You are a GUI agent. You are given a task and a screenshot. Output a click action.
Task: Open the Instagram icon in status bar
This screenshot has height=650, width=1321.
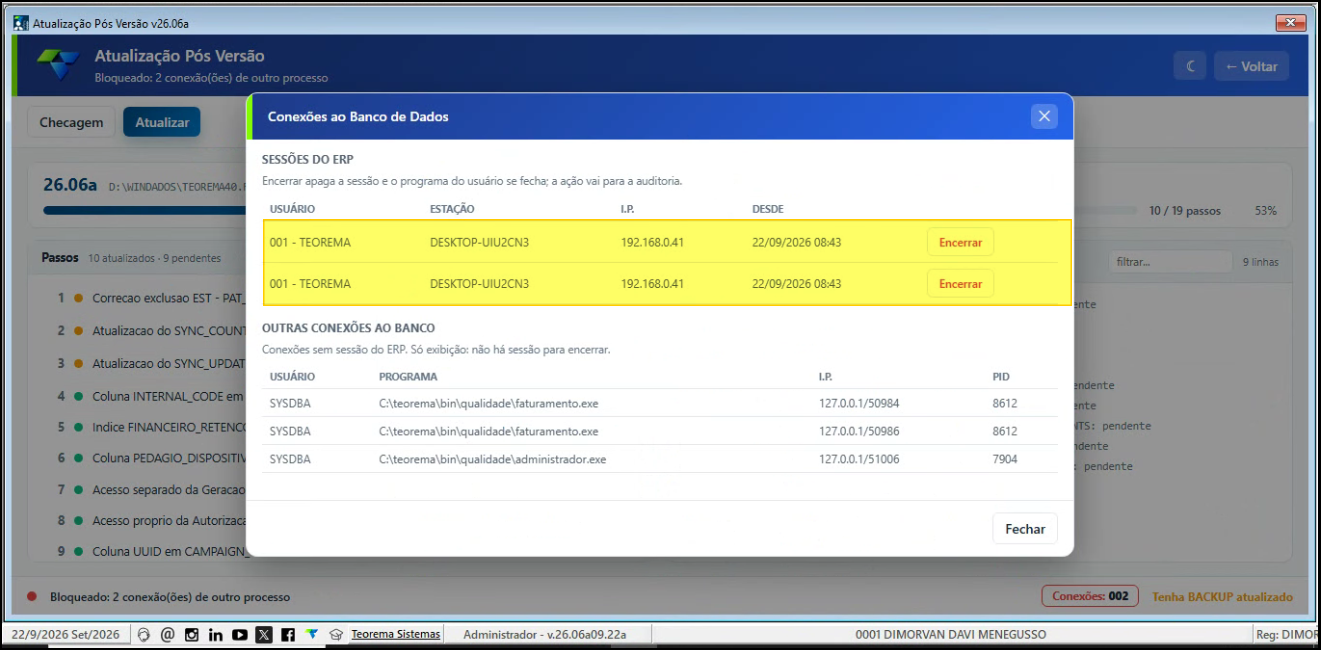click(191, 634)
